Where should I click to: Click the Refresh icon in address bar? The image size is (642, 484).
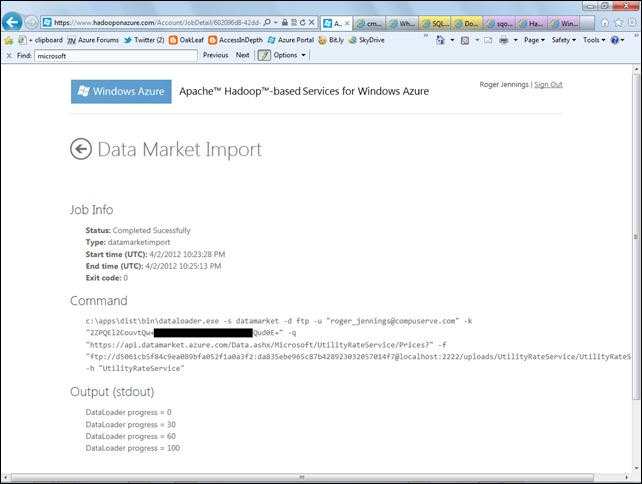(x=303, y=23)
